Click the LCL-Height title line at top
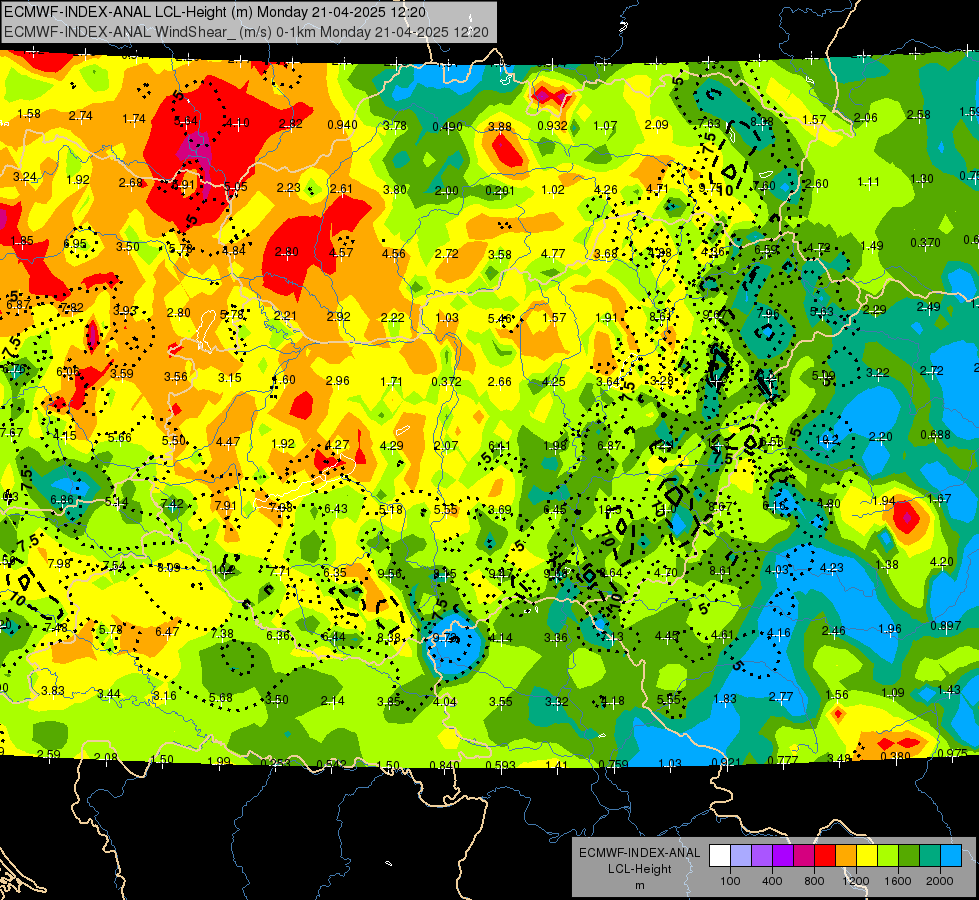 215,12
